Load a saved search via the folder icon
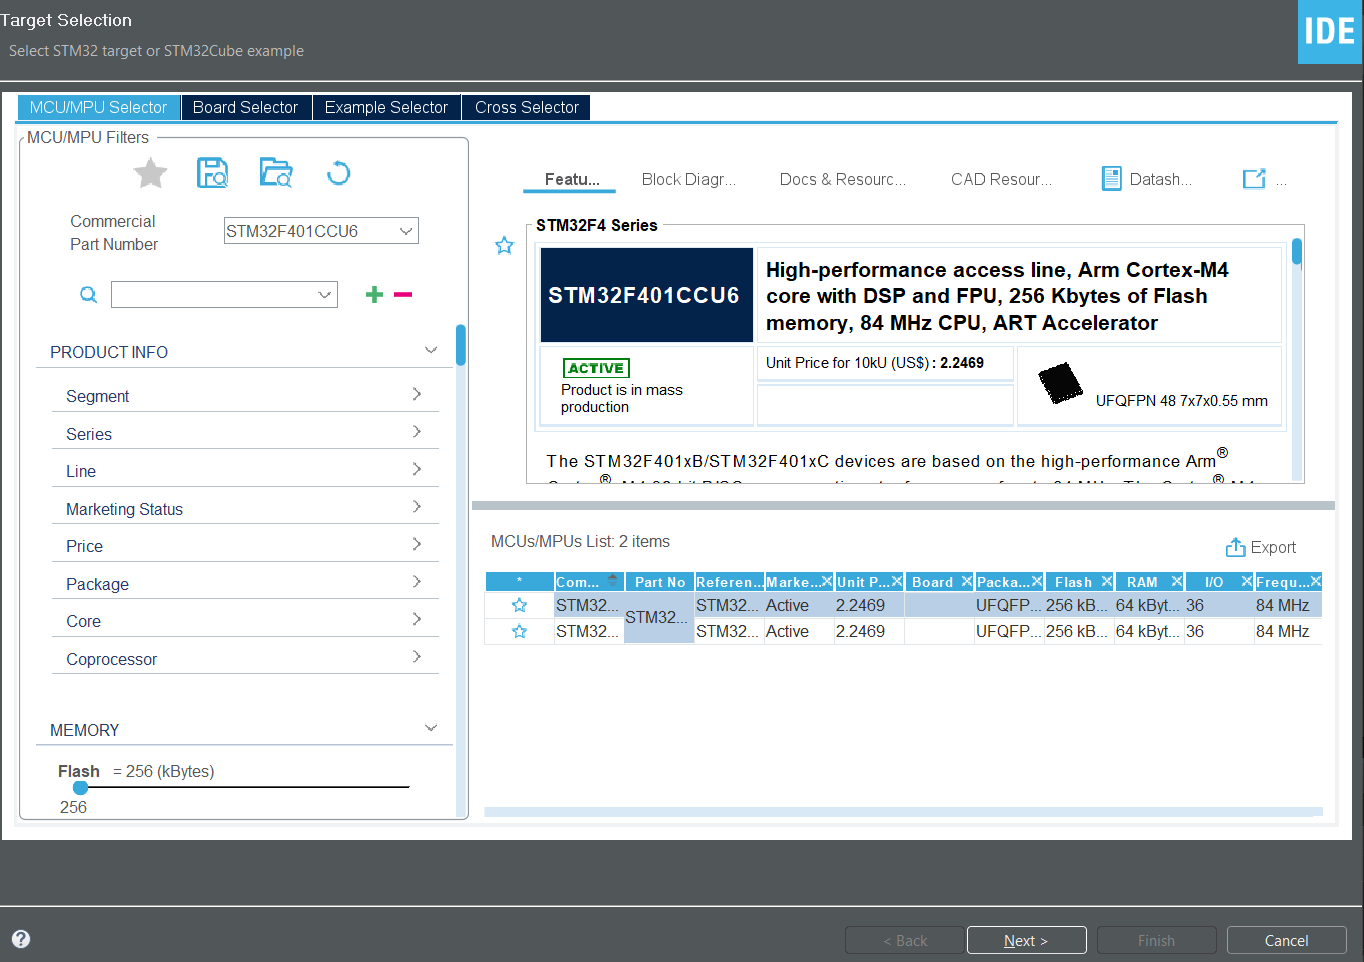This screenshot has width=1364, height=962. coord(276,173)
